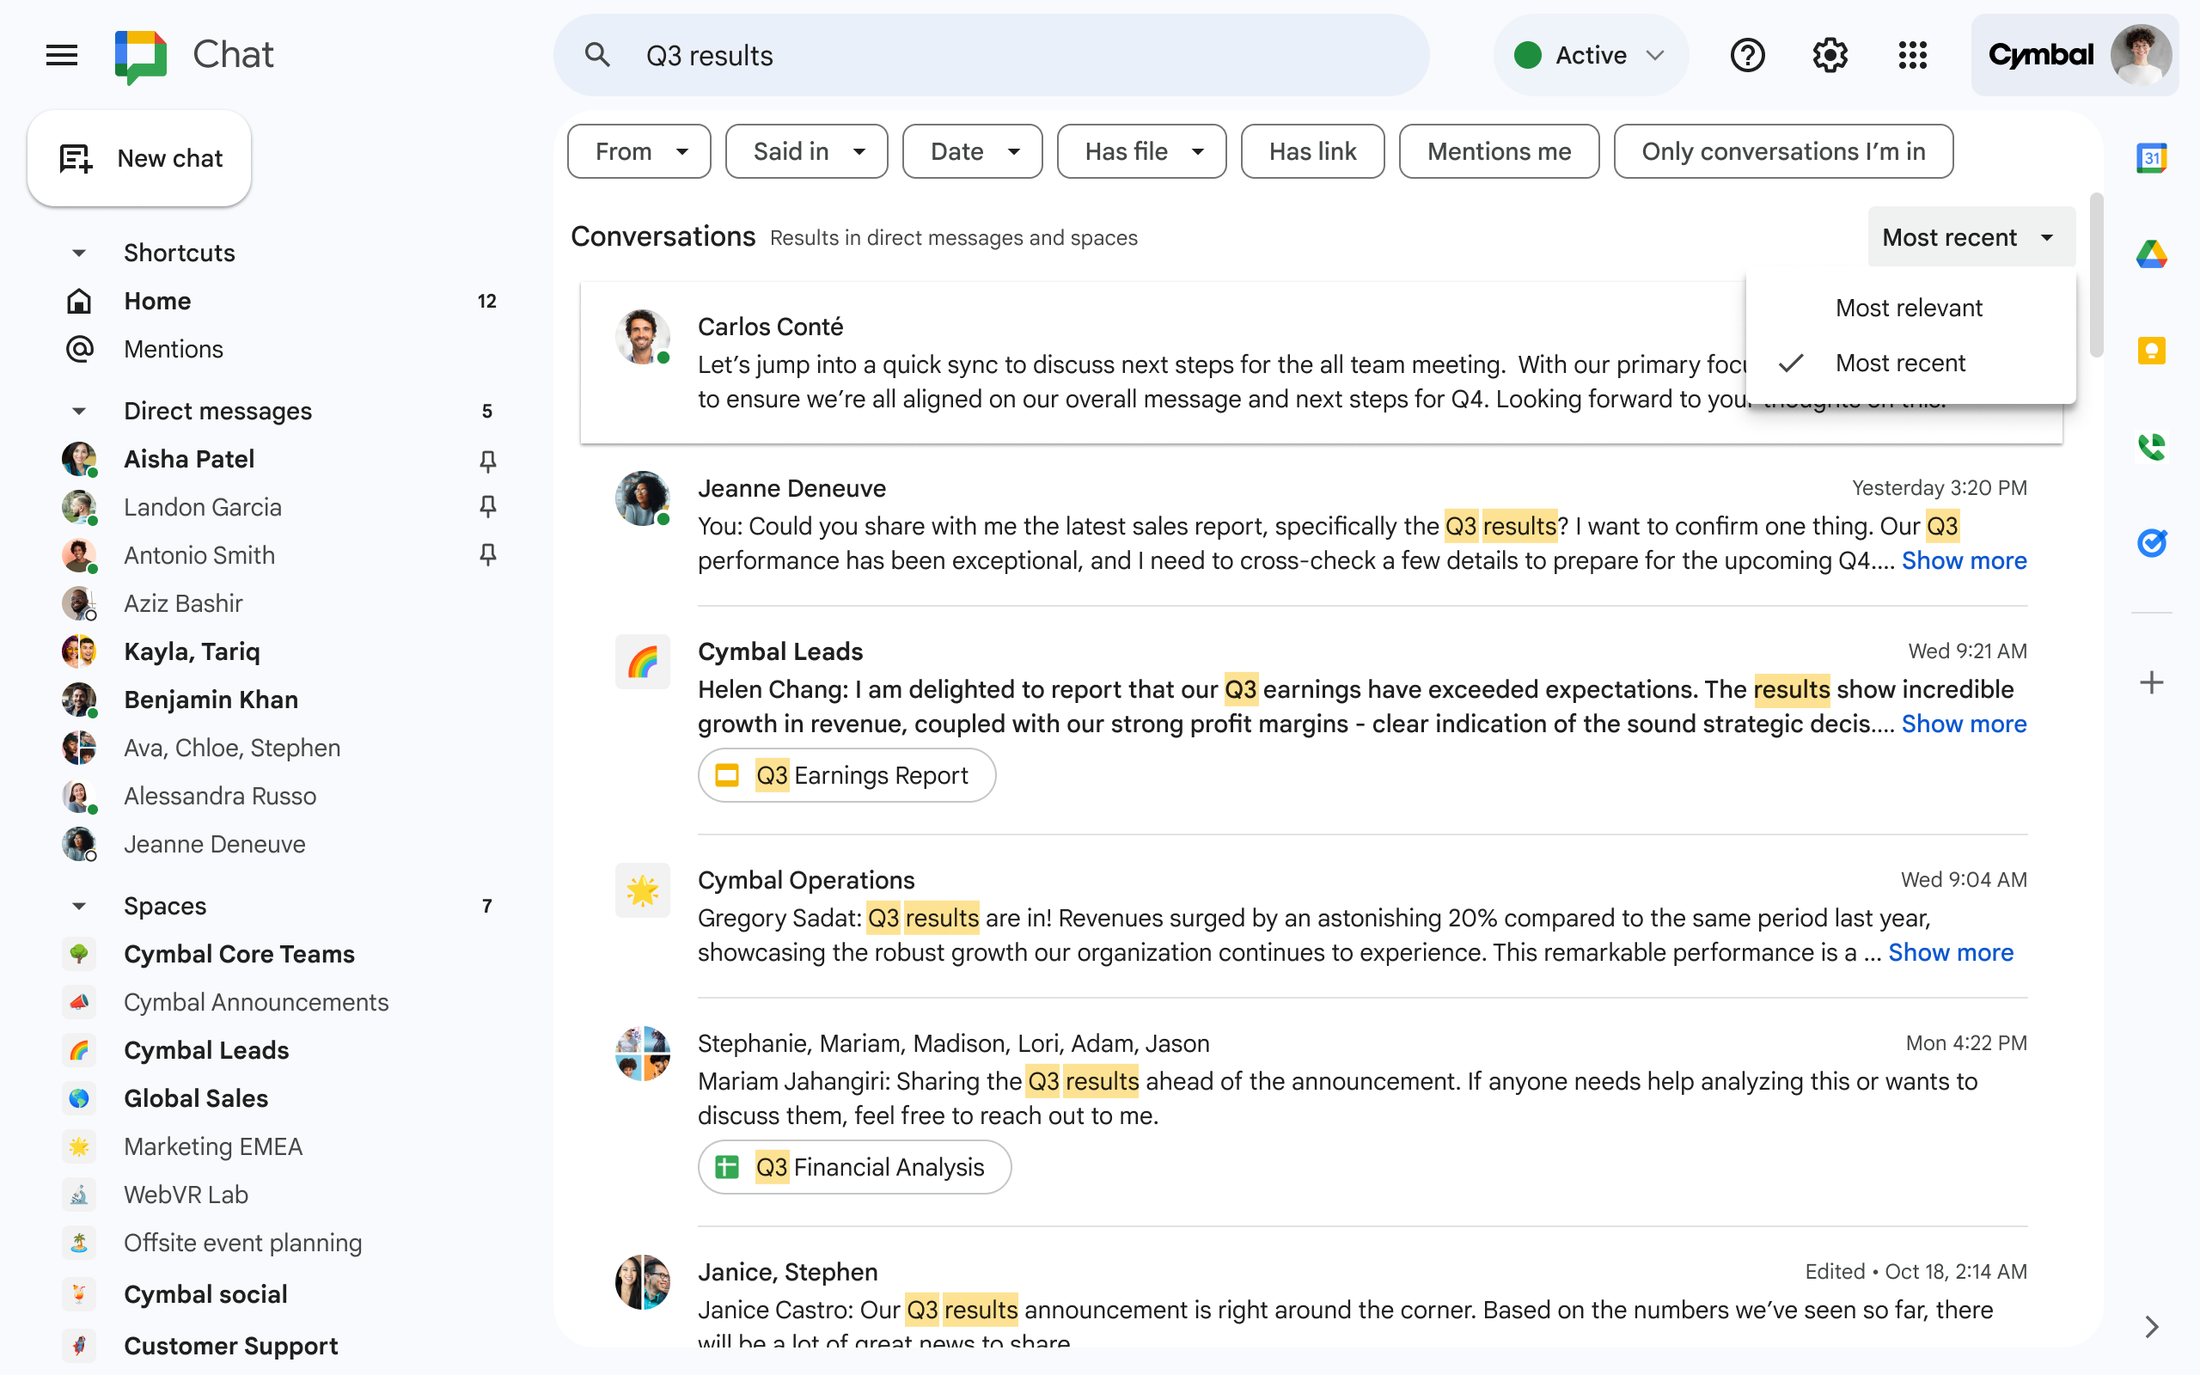Viewport: 2200px width, 1375px height.
Task: Enable the 'Mentions me' search filter
Action: pyautogui.click(x=1498, y=151)
